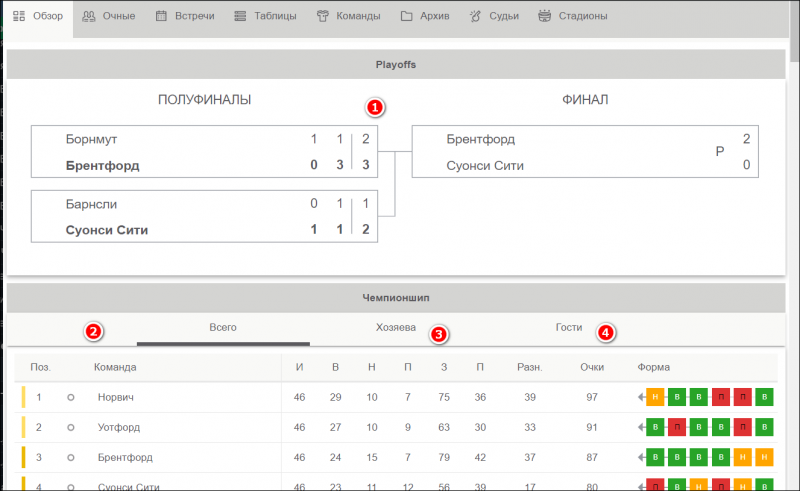Screen dimensions: 800x491
Task: Click the ФИНАЛ heading
Action: point(585,100)
